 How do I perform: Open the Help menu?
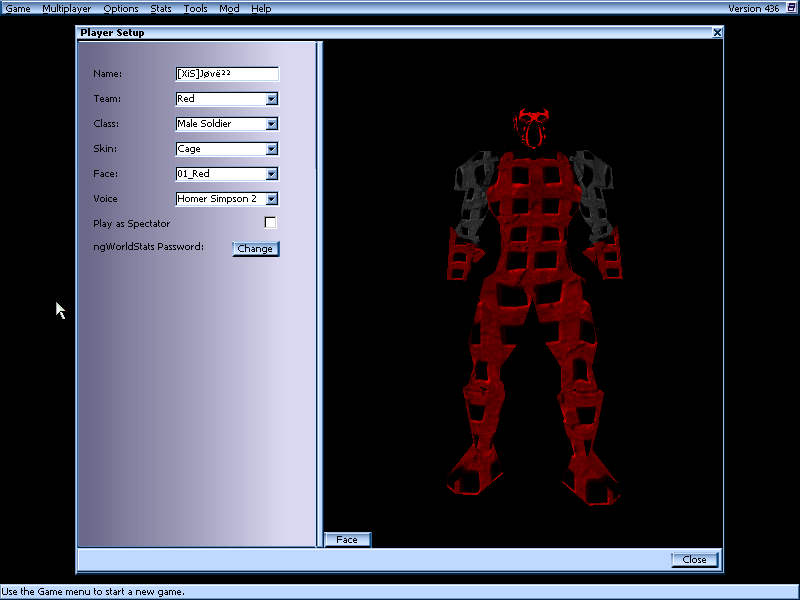[x=261, y=8]
